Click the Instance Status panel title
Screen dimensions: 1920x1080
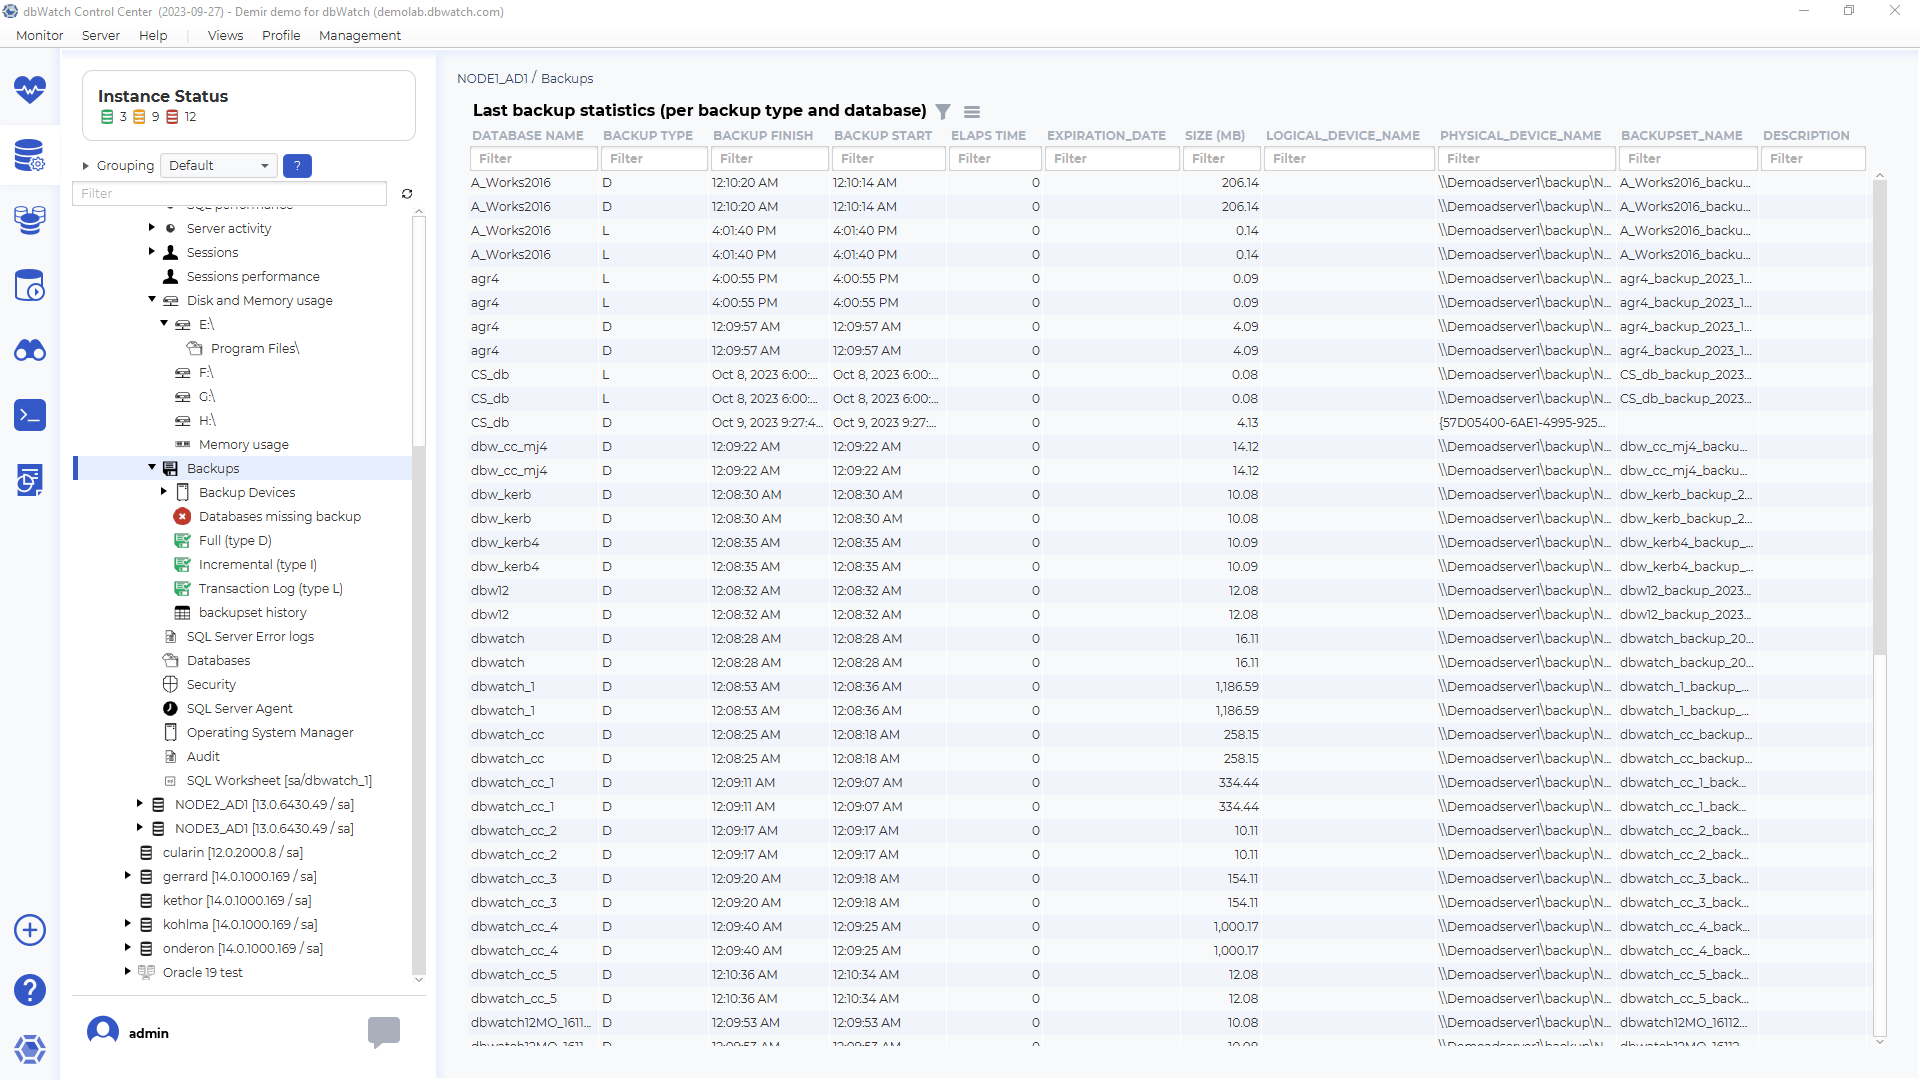click(163, 96)
